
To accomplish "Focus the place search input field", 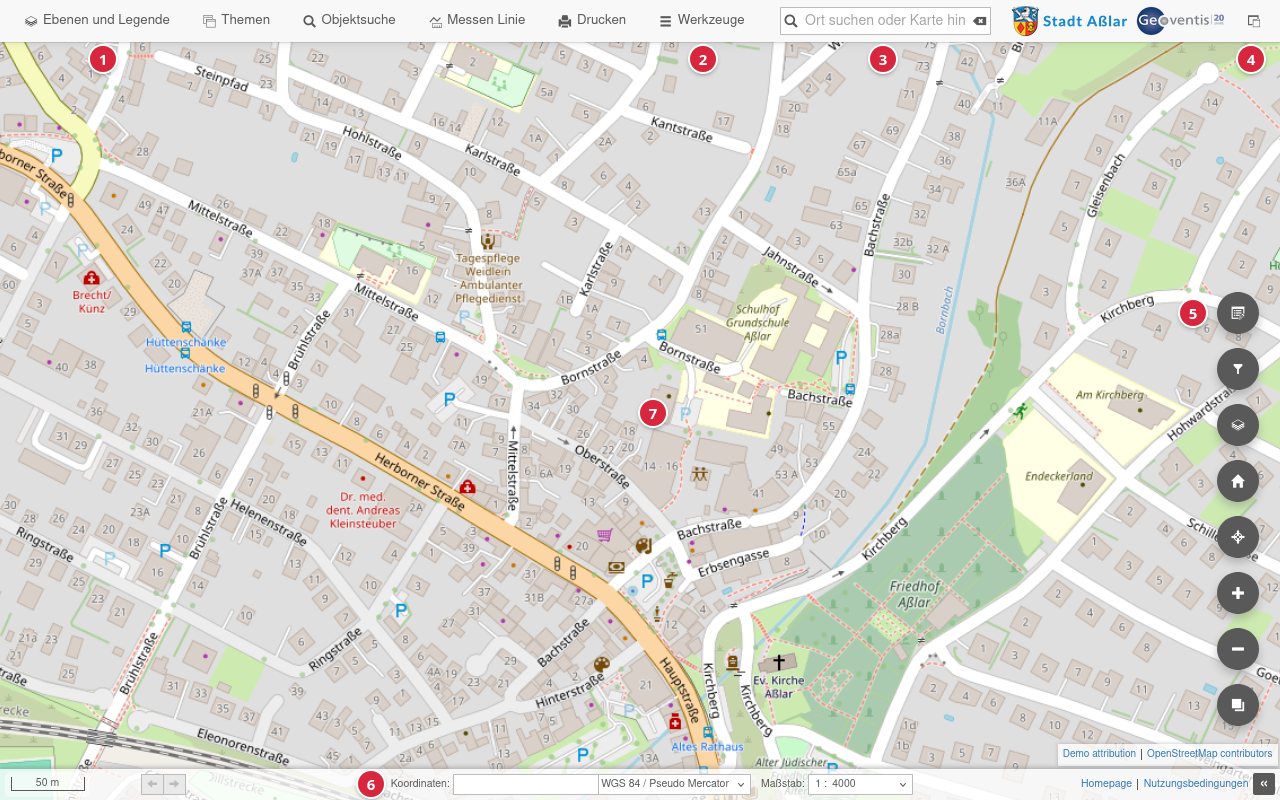I will pos(884,20).
